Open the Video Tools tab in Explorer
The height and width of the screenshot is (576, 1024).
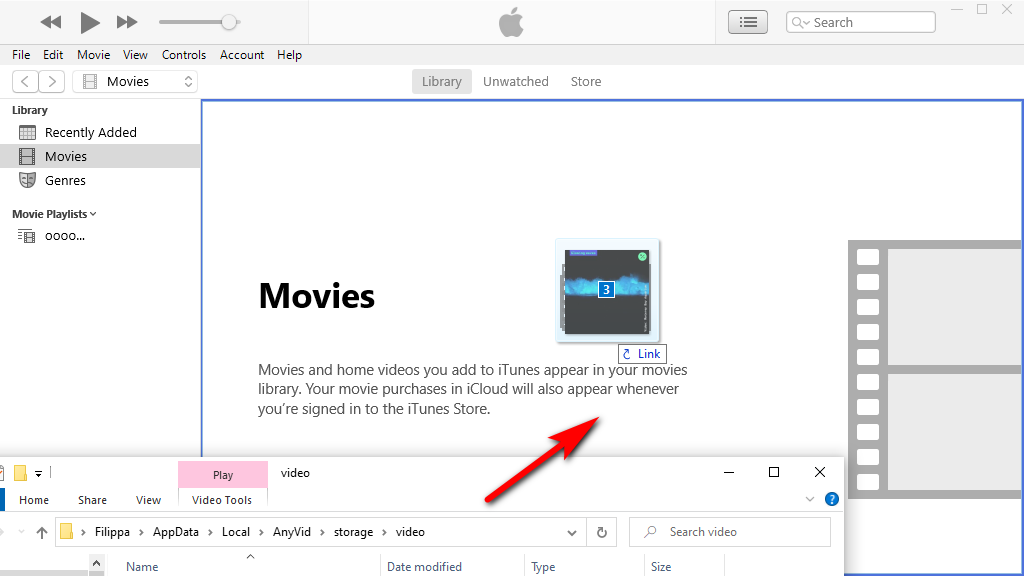pos(222,500)
